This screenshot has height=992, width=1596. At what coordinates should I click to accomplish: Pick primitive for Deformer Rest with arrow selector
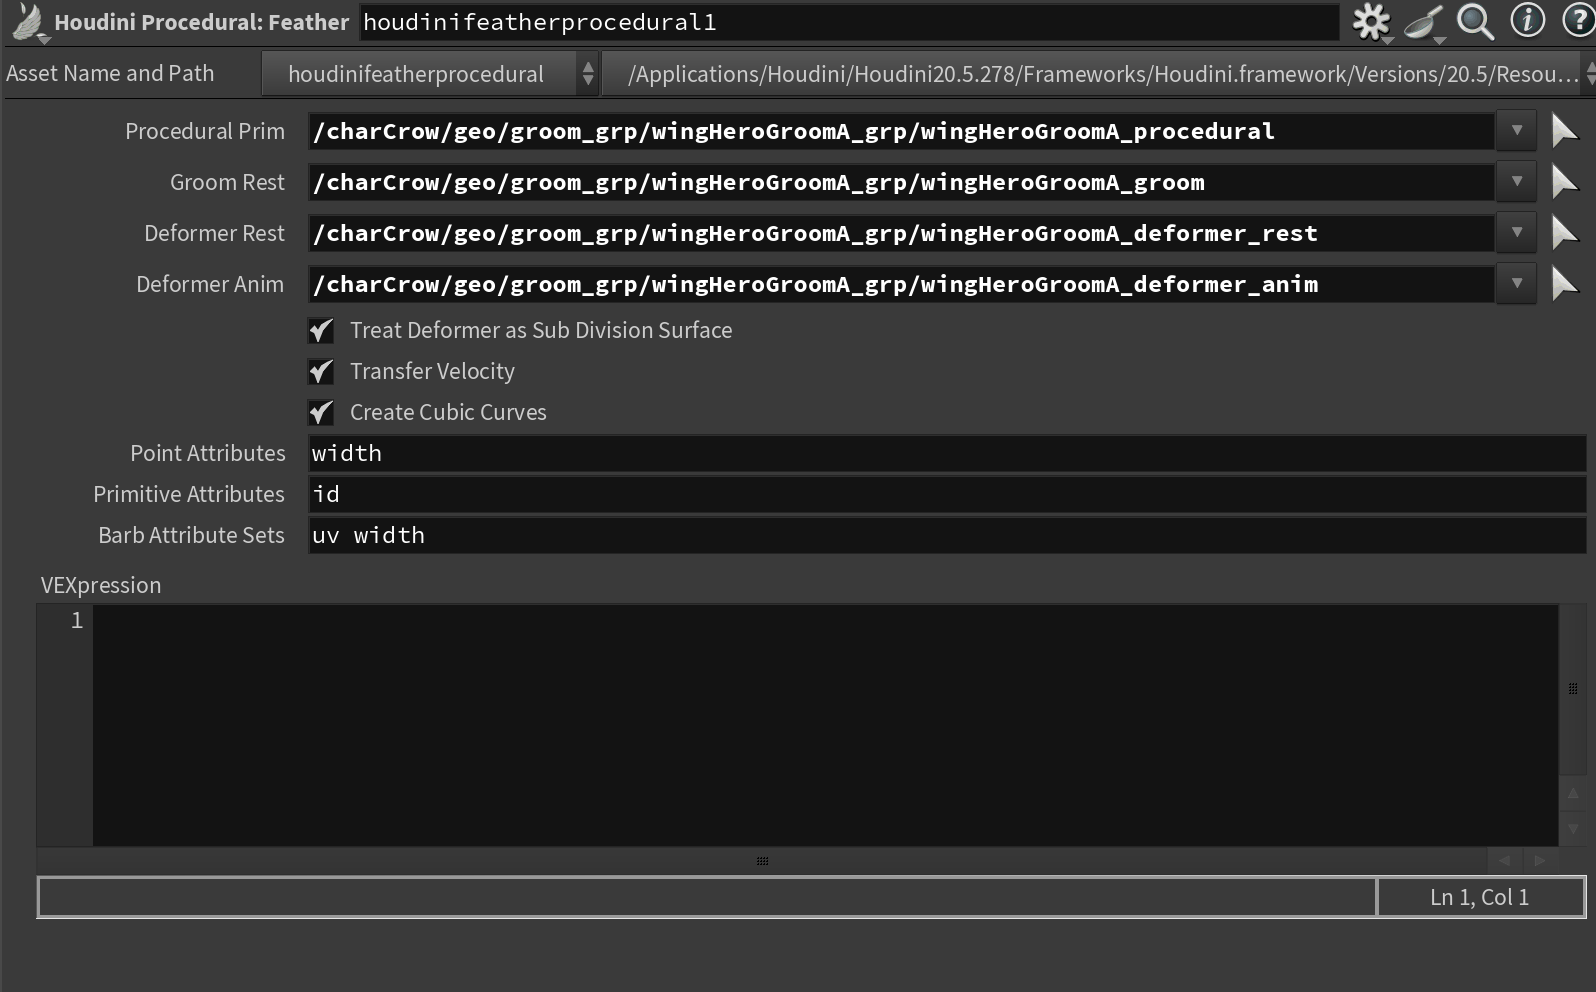(1564, 233)
